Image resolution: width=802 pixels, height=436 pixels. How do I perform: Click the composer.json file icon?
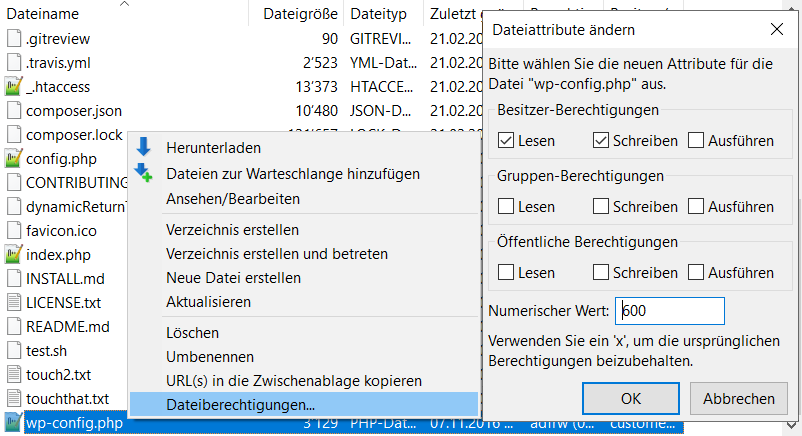[13, 111]
